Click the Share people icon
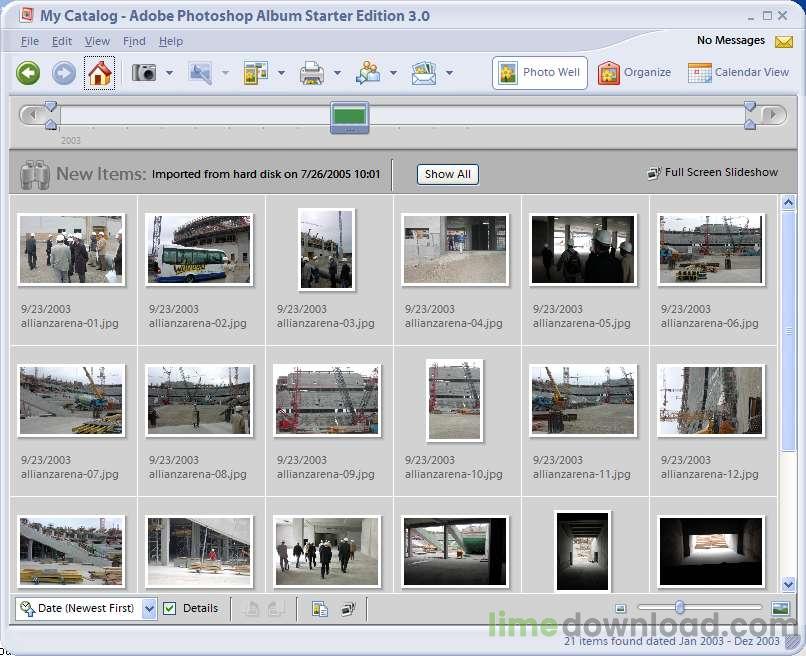The width and height of the screenshot is (806, 656). pos(368,73)
